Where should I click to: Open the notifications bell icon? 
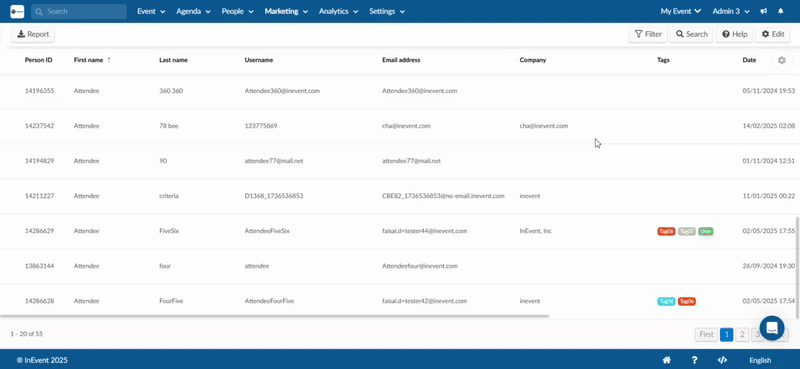[x=781, y=11]
